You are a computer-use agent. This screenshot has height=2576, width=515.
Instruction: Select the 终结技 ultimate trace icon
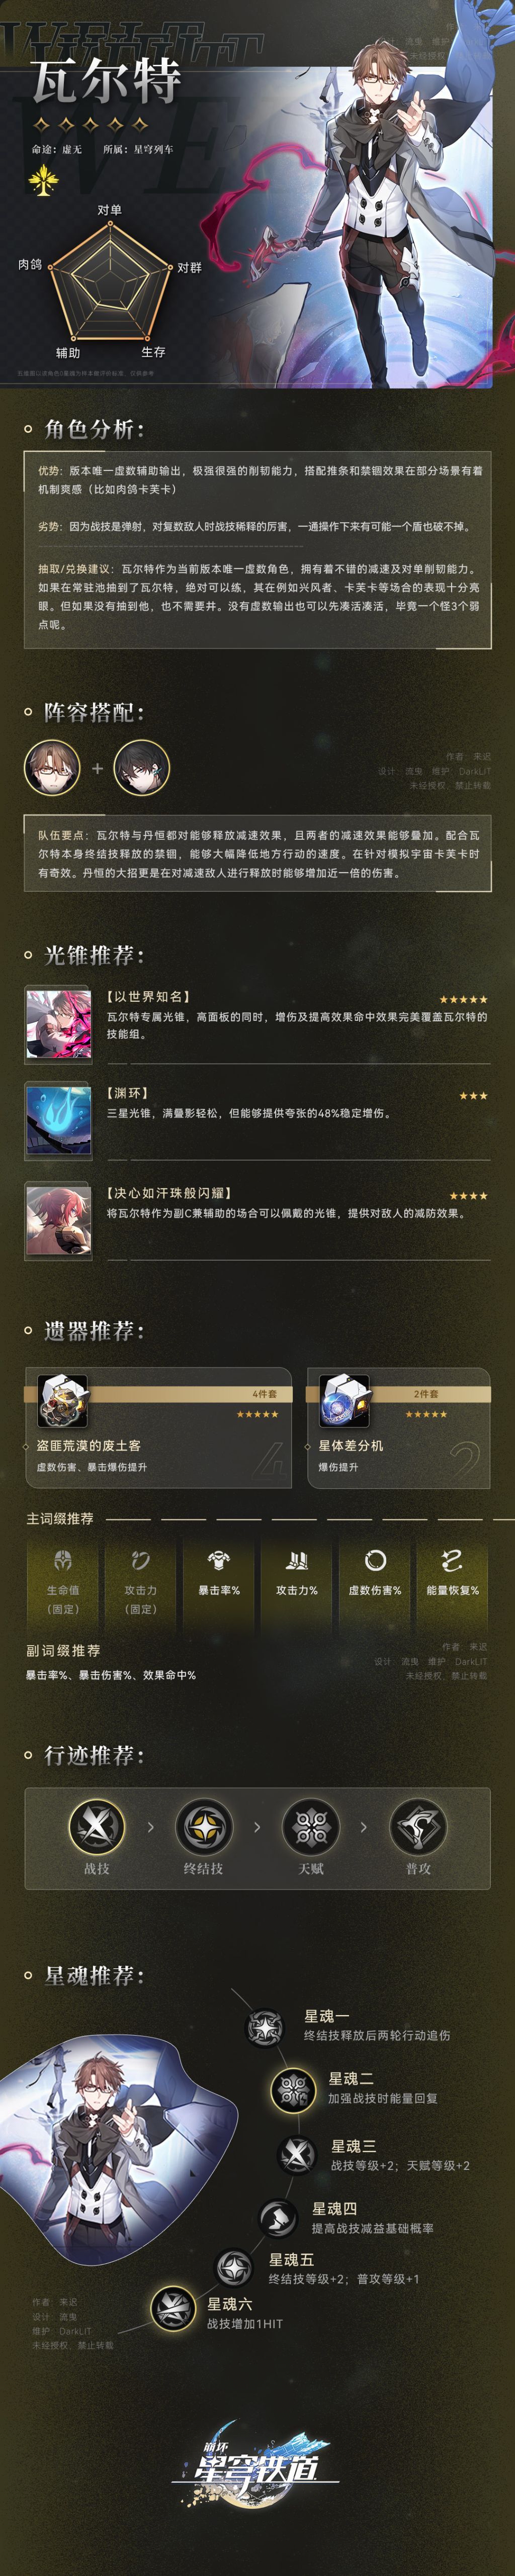tap(204, 1826)
